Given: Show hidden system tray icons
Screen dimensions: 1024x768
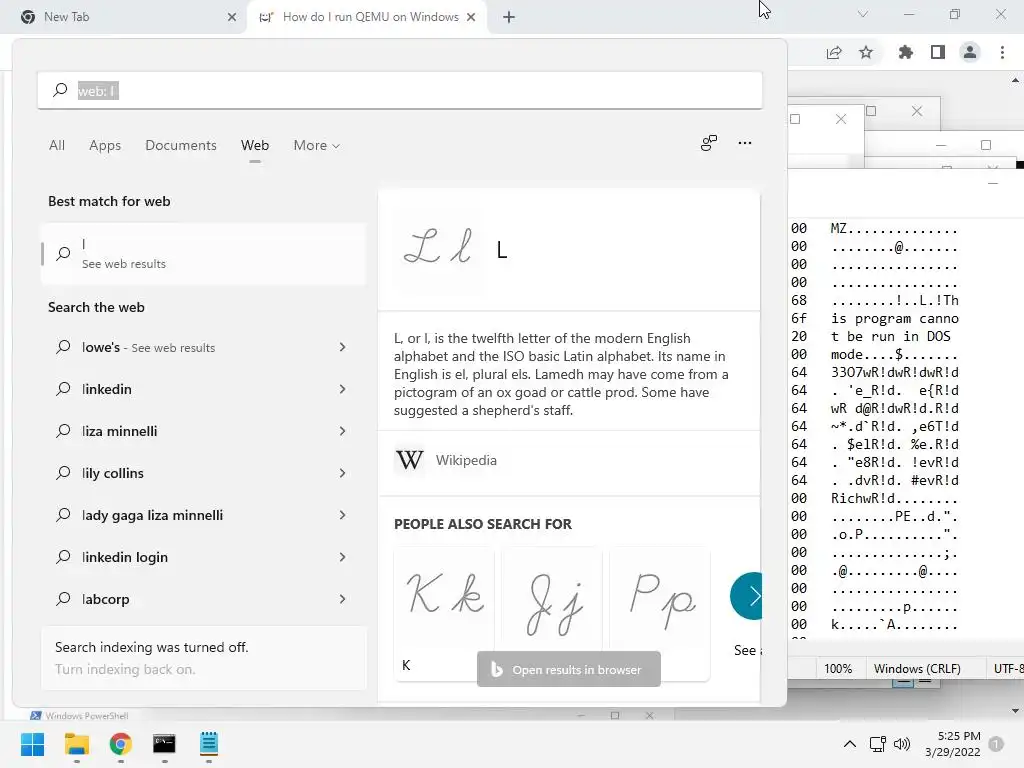Looking at the screenshot, I should click(849, 744).
